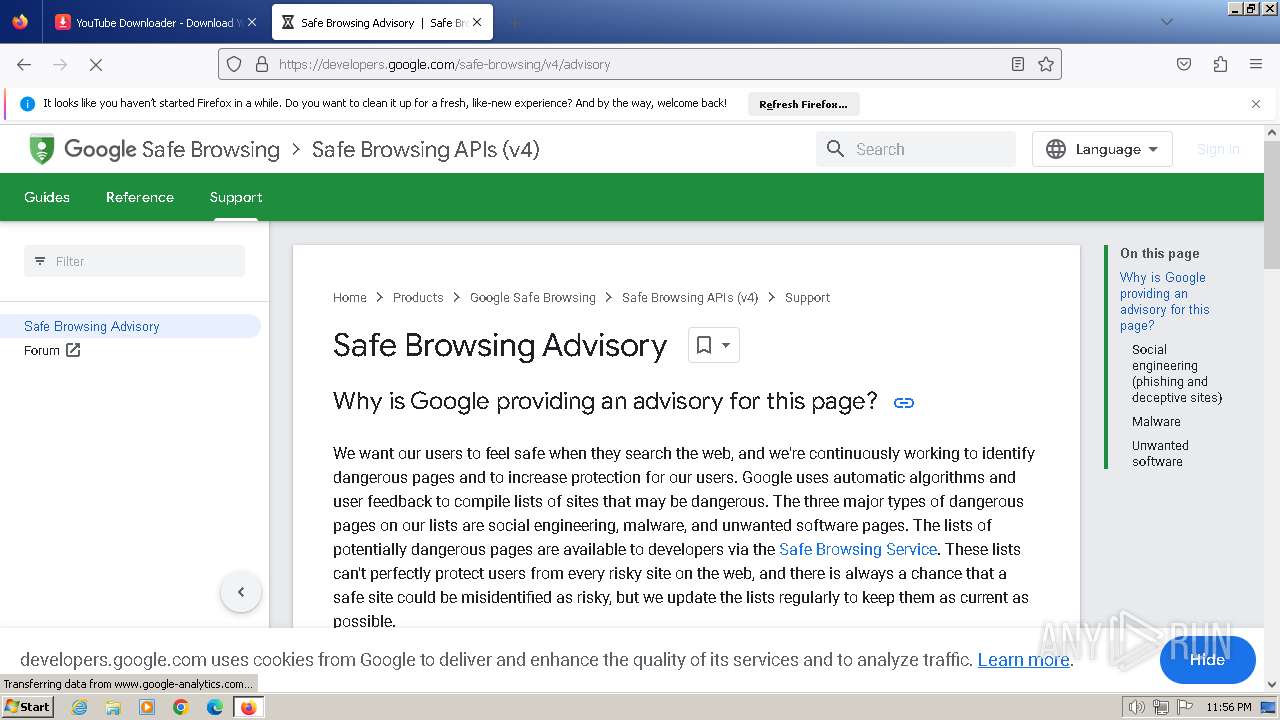Image resolution: width=1280 pixels, height=720 pixels.
Task: Collapse the side navigation panel
Action: 241,592
